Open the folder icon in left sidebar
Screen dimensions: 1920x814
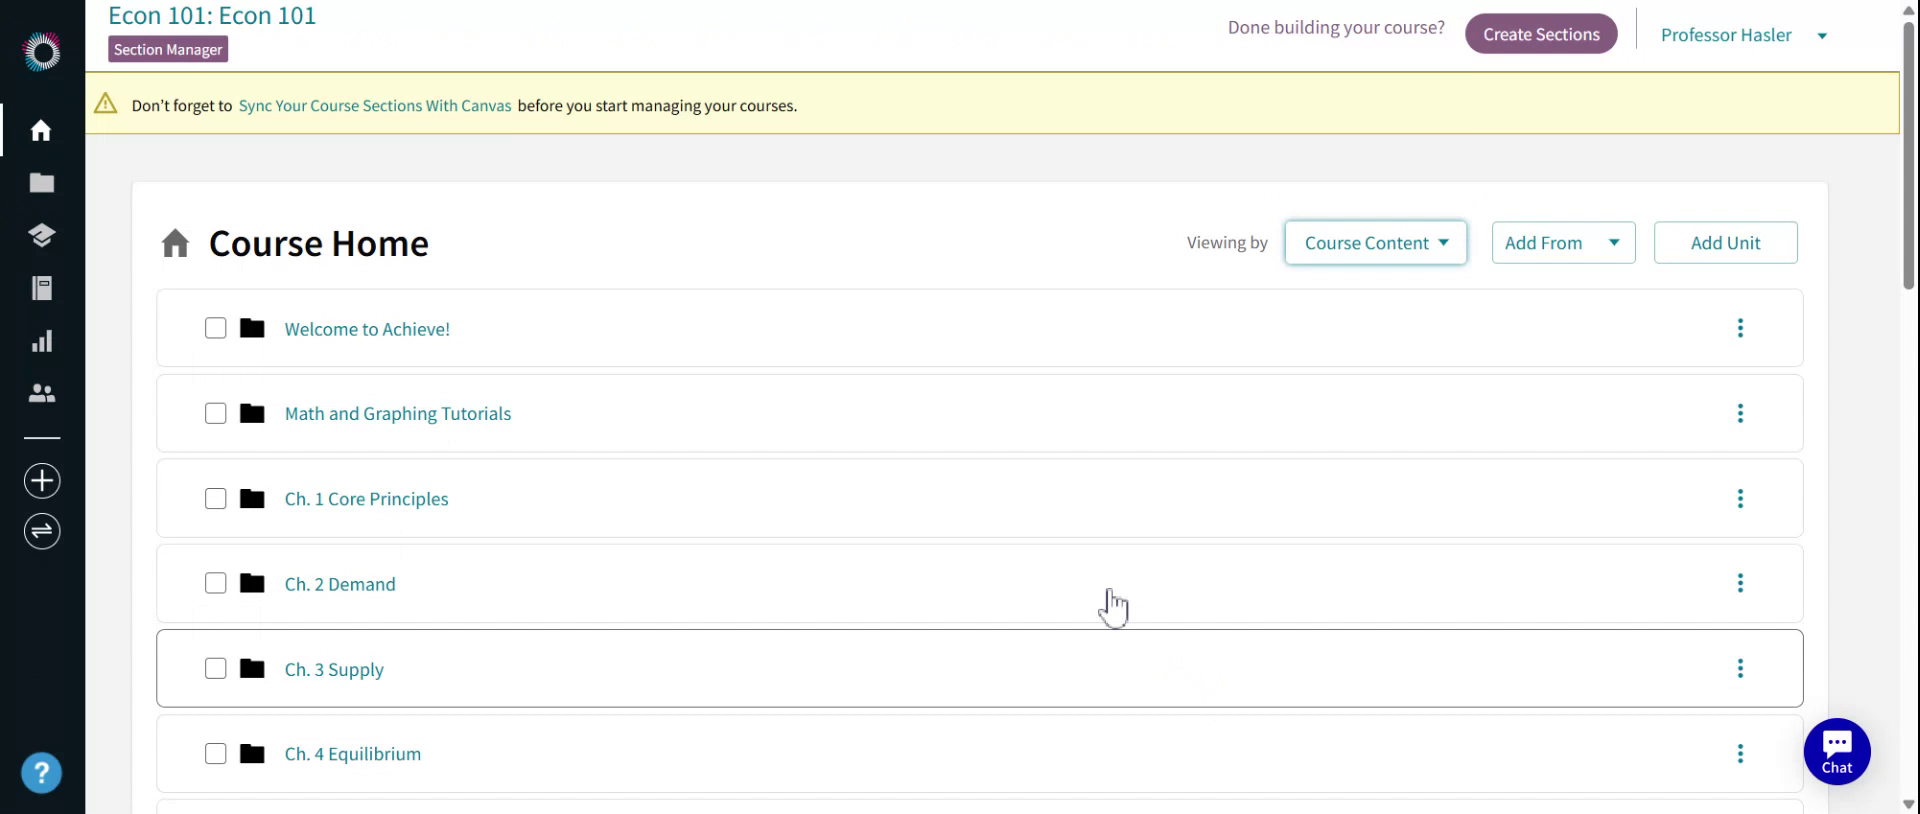pos(41,183)
